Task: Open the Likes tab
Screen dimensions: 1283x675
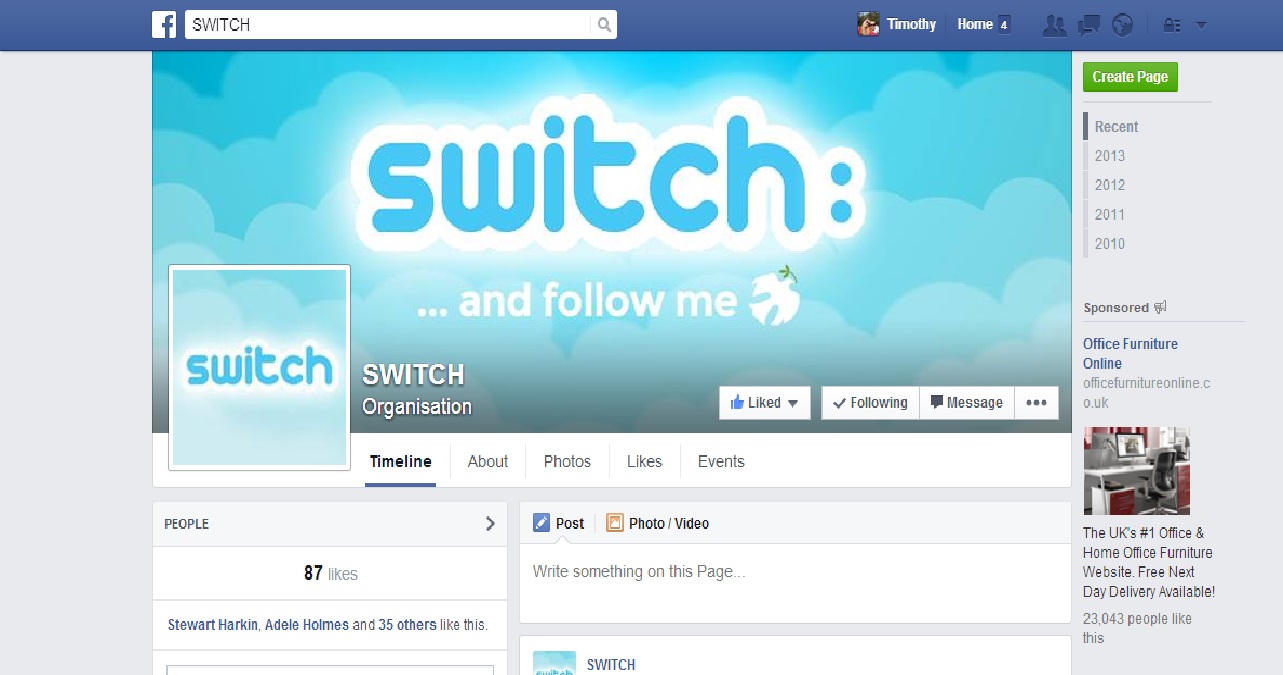Action: pos(644,461)
